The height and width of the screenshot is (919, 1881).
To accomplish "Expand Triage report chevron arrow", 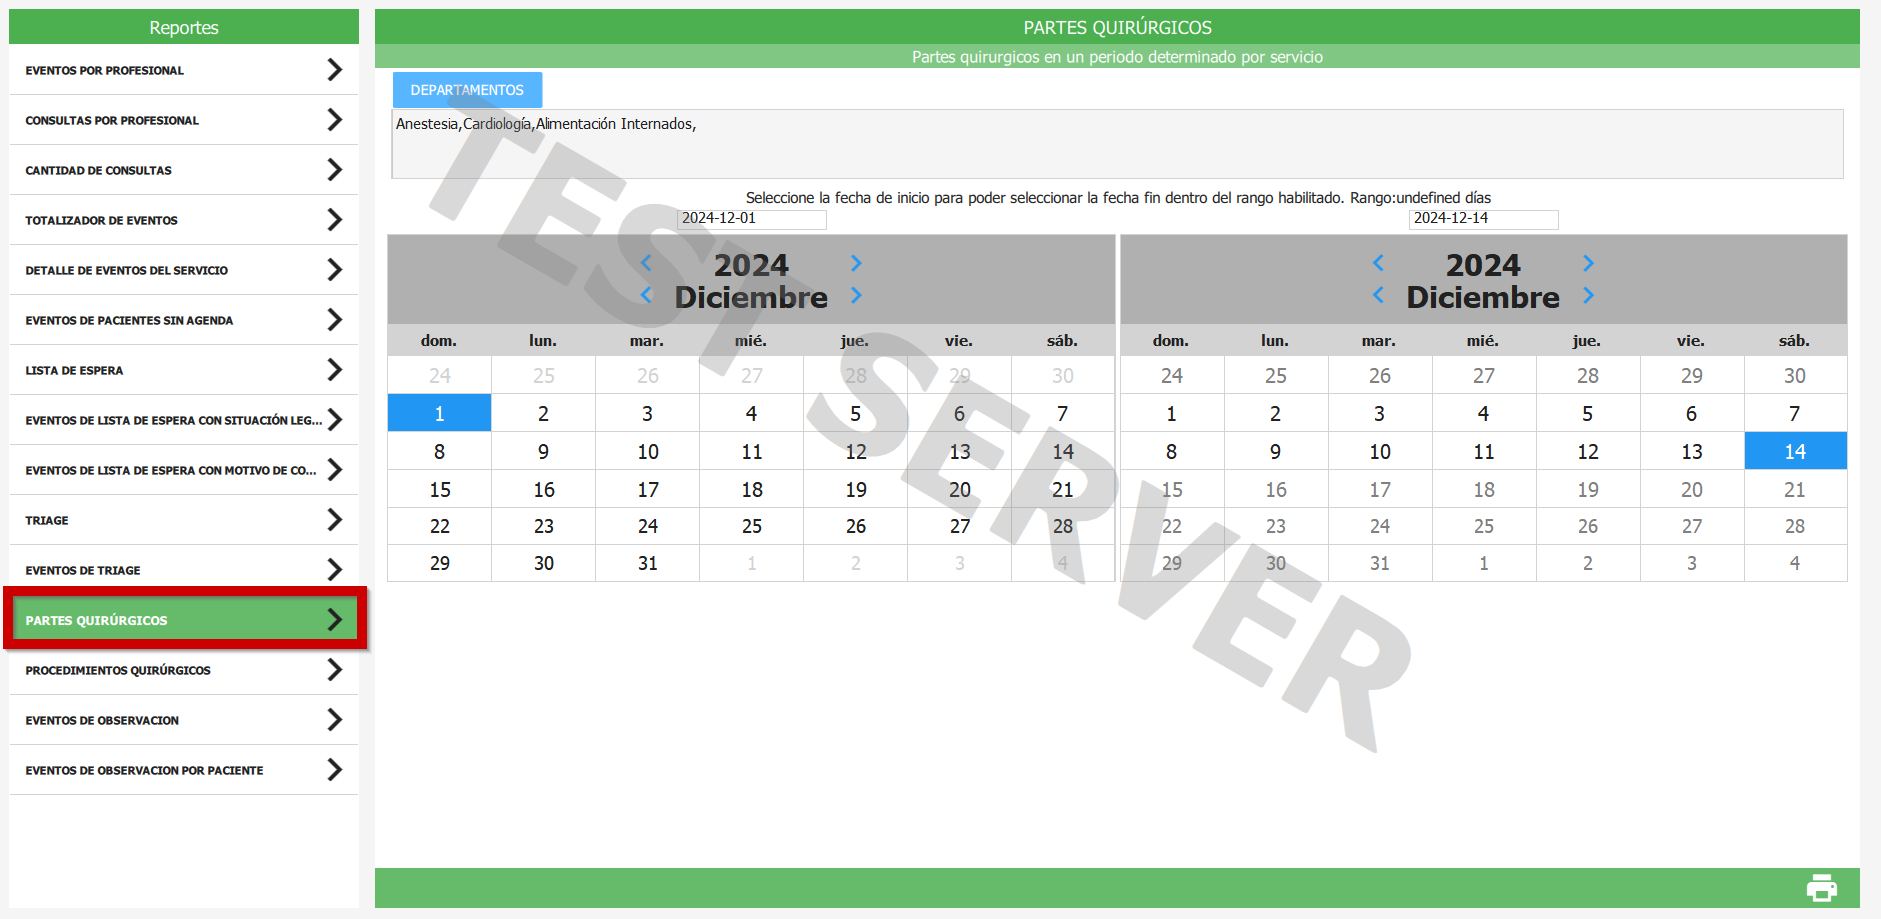I will click(334, 520).
